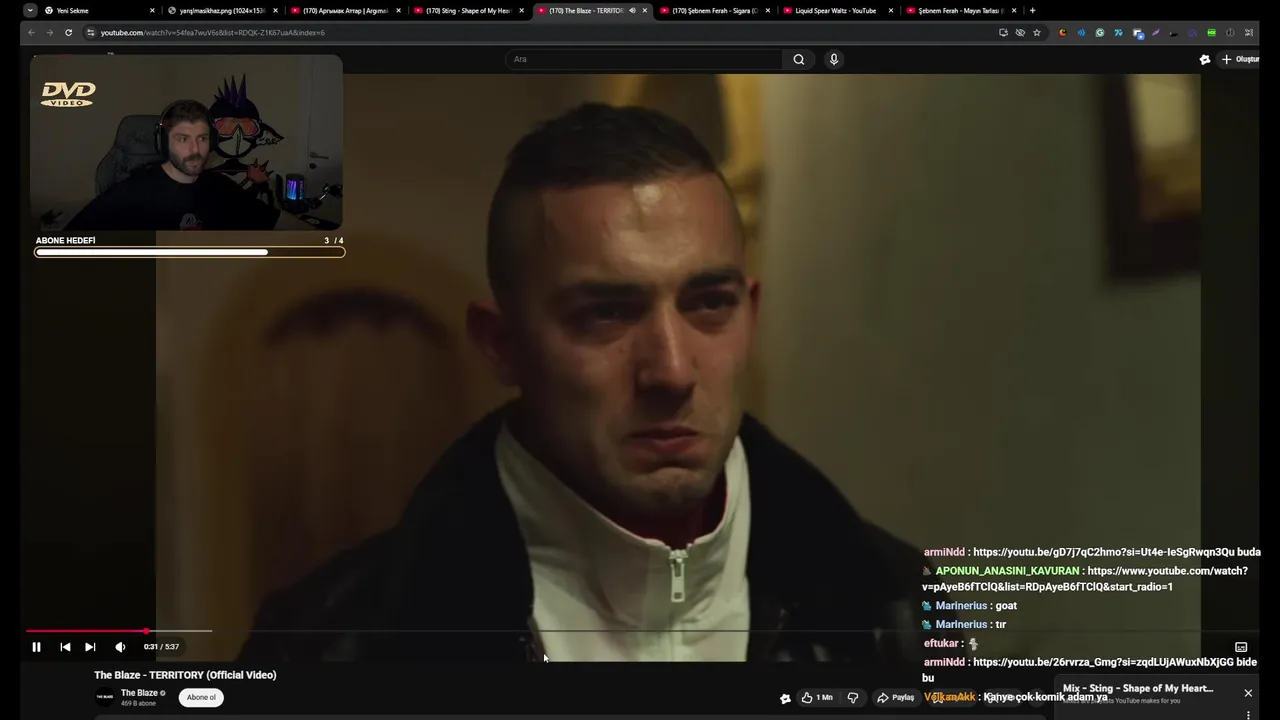This screenshot has height=720, width=1280.
Task: Click the video progress bar scrubber
Action: point(147,631)
